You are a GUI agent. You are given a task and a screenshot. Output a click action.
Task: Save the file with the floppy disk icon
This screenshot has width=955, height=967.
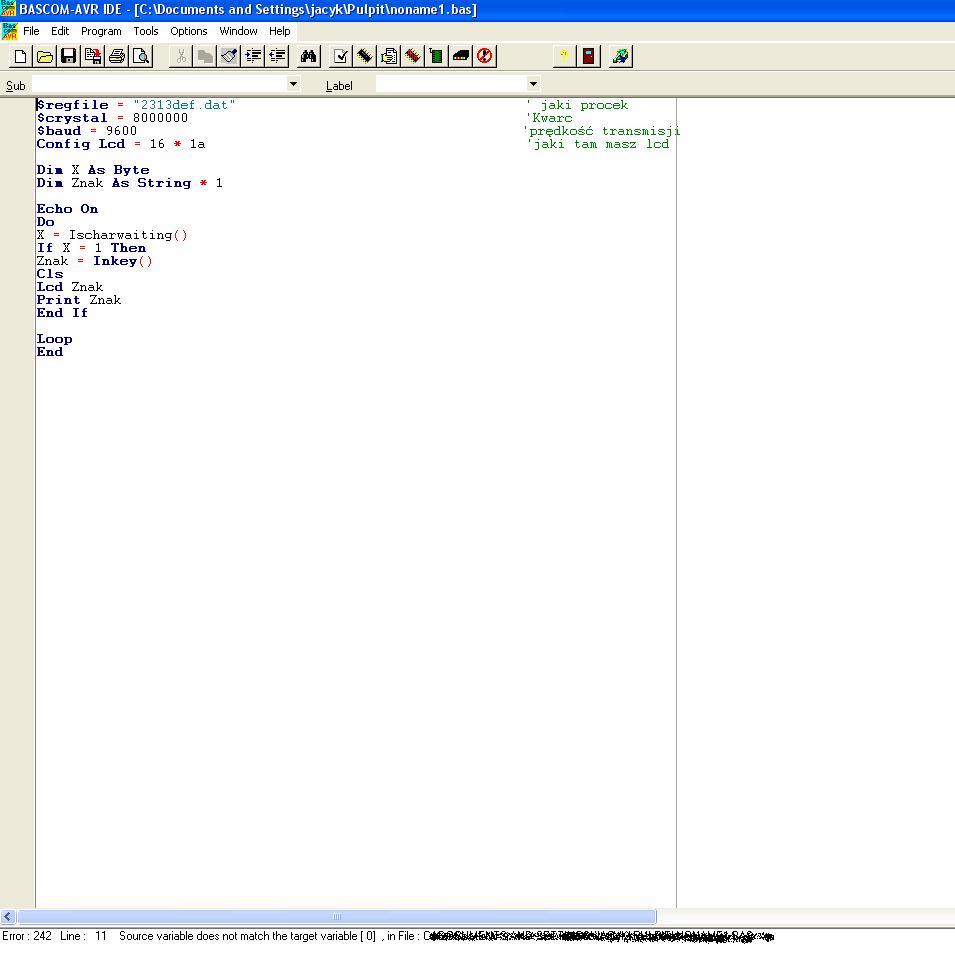point(68,57)
